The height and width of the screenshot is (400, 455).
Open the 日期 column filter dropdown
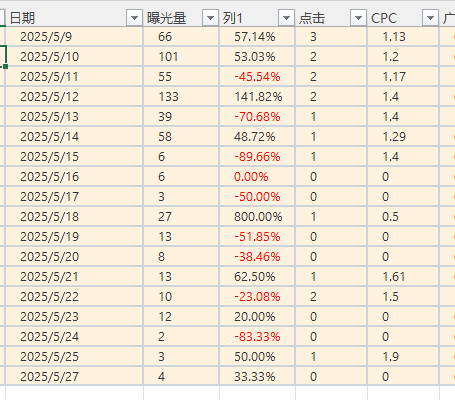pos(135,18)
